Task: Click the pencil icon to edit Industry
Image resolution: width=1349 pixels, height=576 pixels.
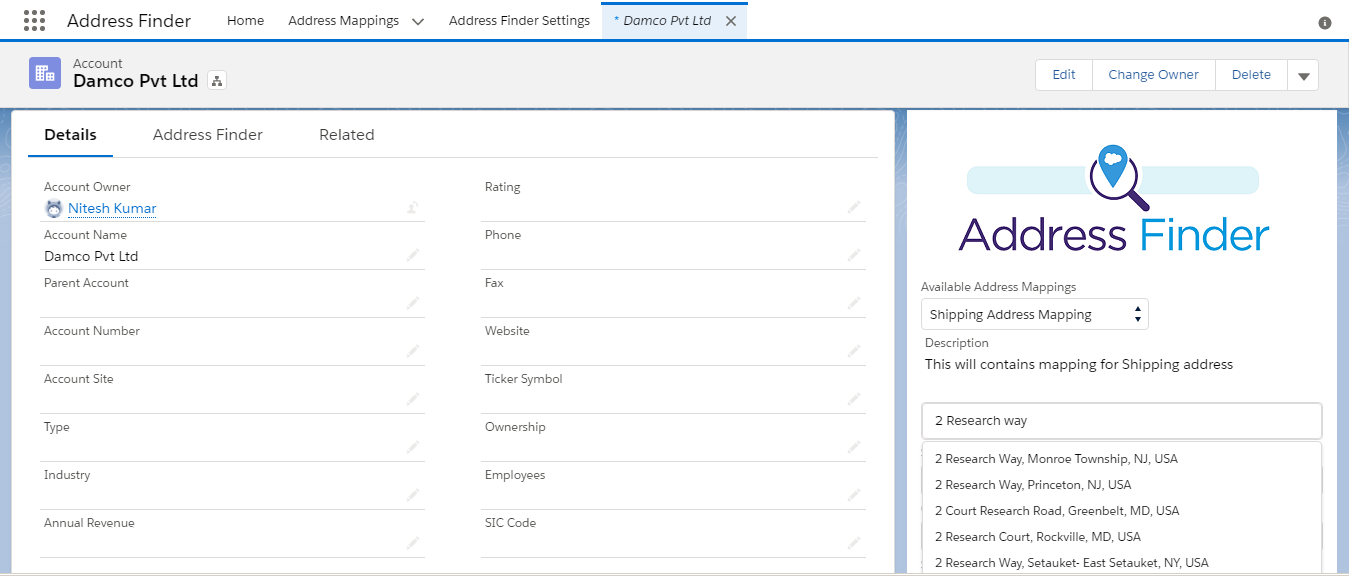Action: 413,494
